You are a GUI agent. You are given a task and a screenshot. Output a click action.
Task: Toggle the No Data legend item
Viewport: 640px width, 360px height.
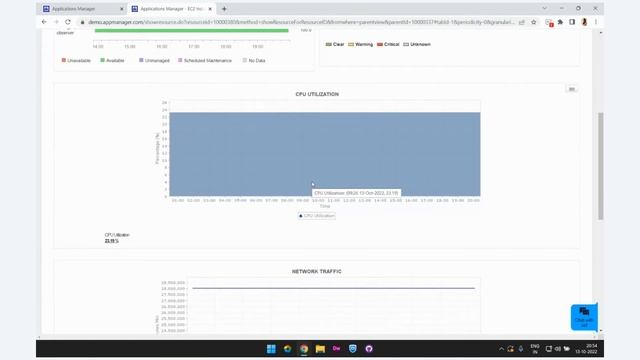pos(254,60)
